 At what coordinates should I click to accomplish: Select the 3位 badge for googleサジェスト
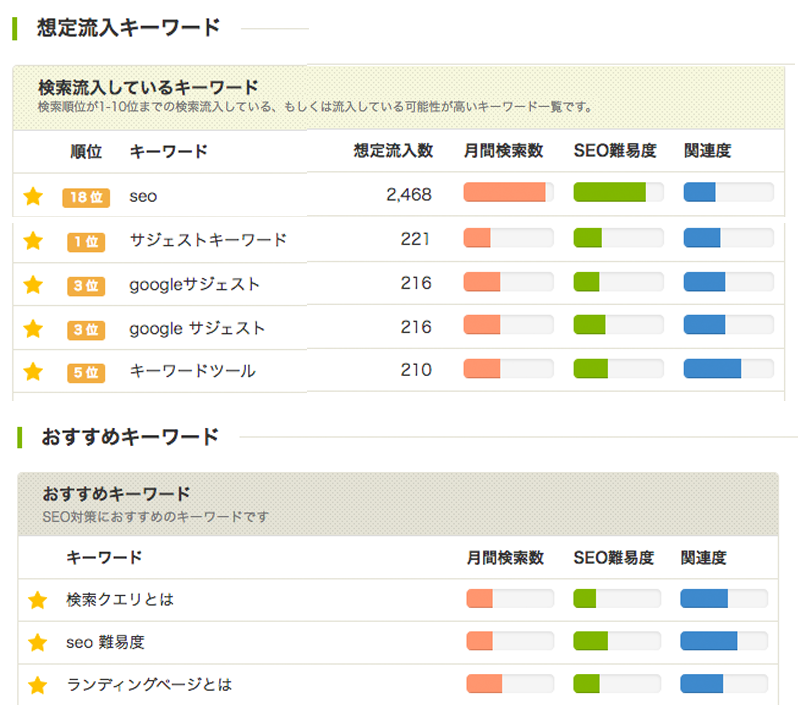point(84,285)
